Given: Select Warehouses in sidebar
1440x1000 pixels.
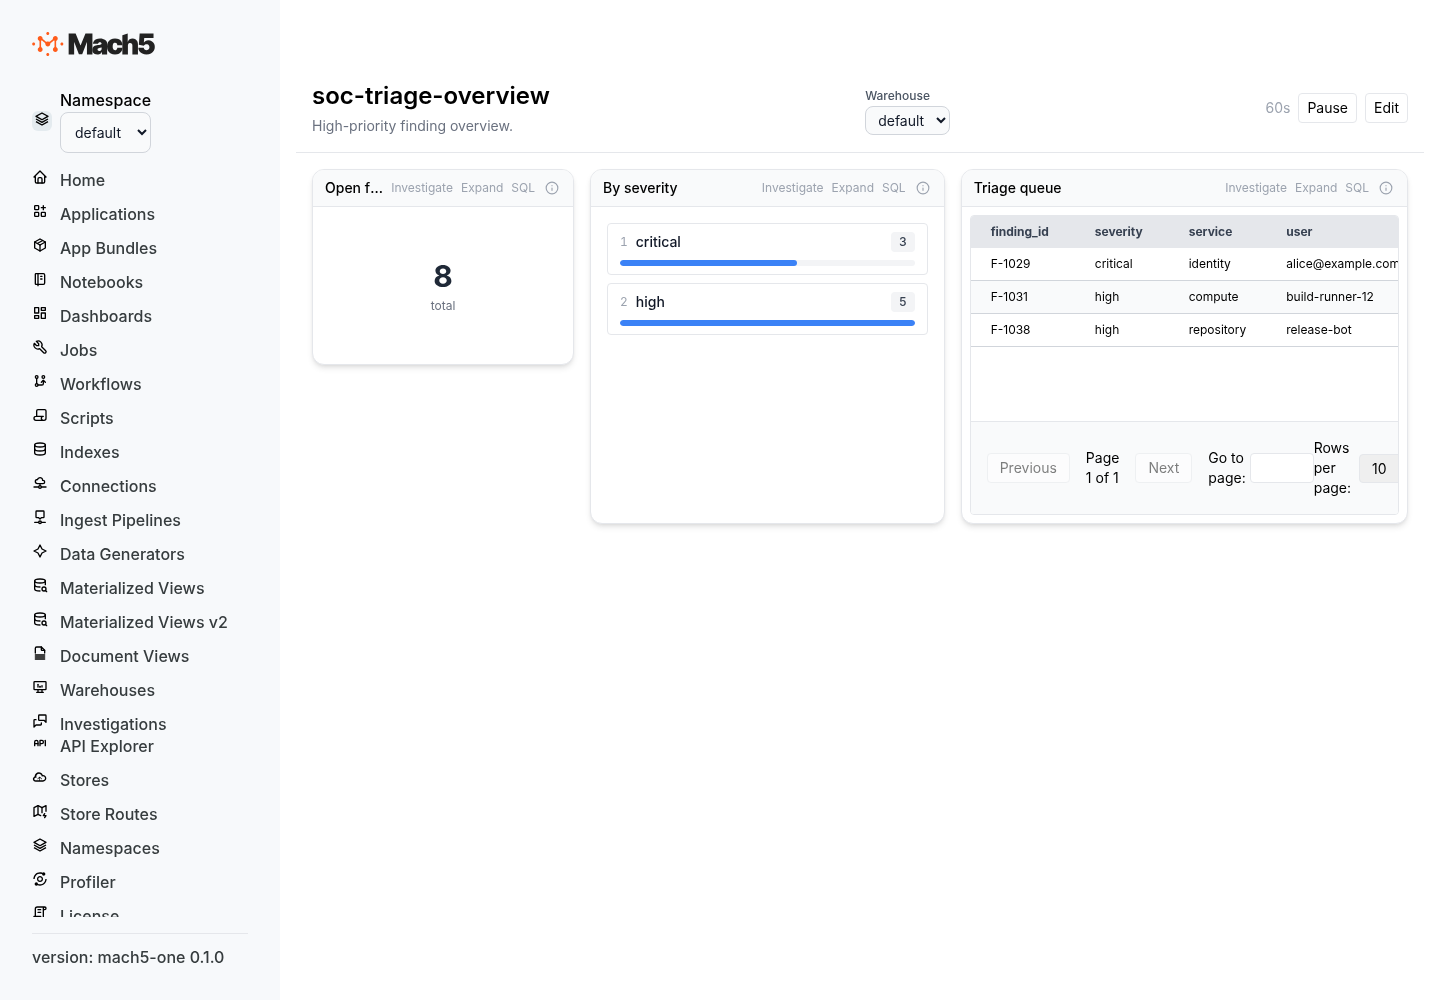Looking at the screenshot, I should click(x=107, y=690).
